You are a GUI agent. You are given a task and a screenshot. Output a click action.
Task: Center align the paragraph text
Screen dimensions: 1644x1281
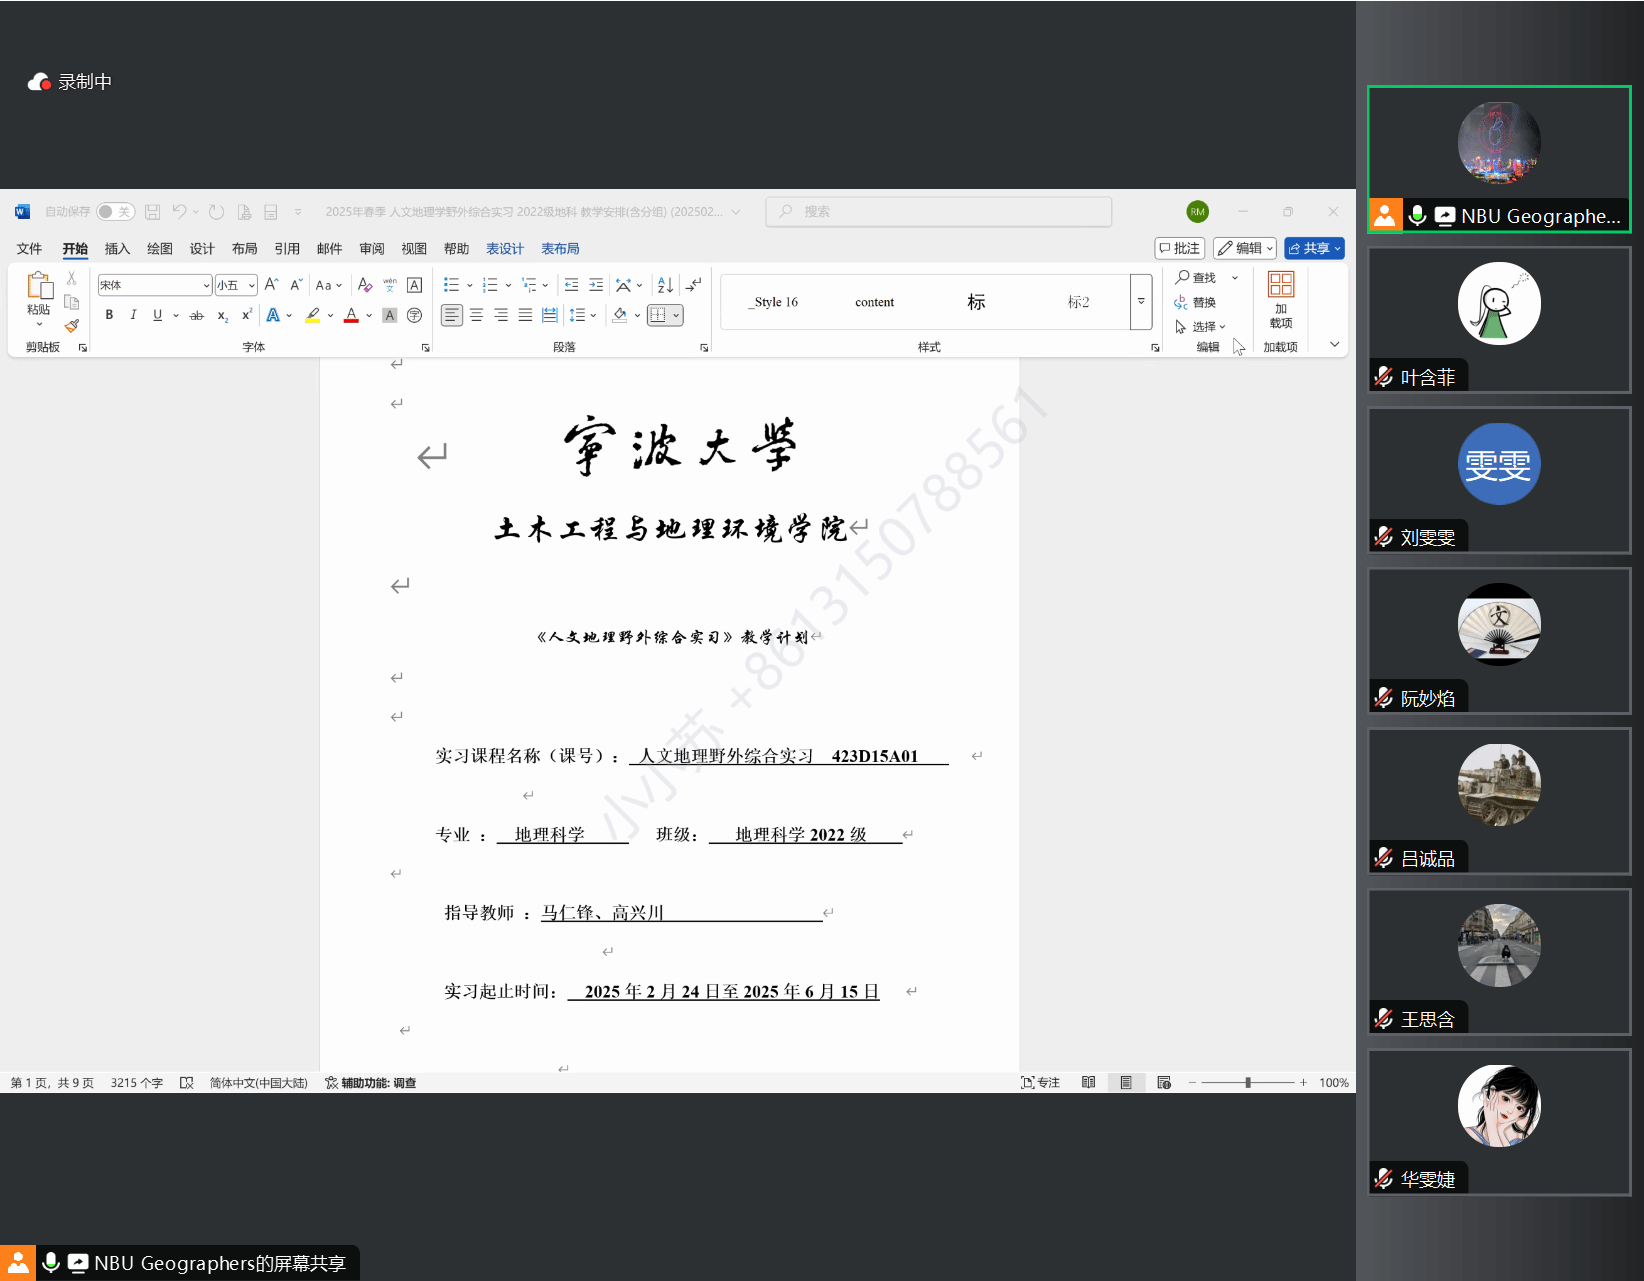(x=477, y=315)
